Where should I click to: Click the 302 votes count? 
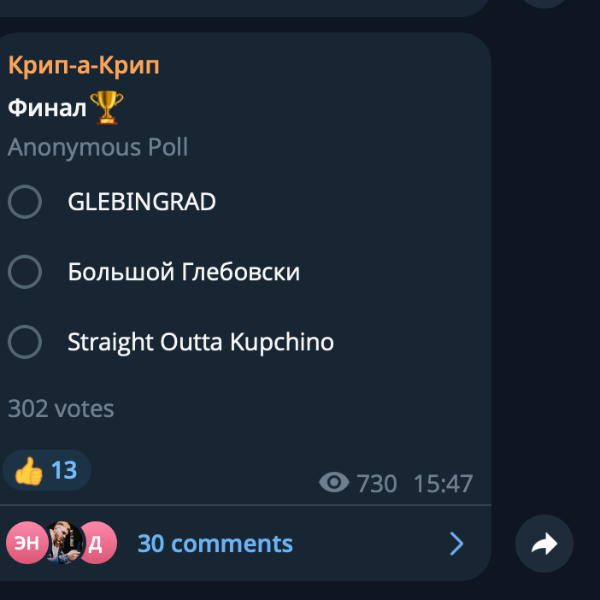pyautogui.click(x=61, y=408)
